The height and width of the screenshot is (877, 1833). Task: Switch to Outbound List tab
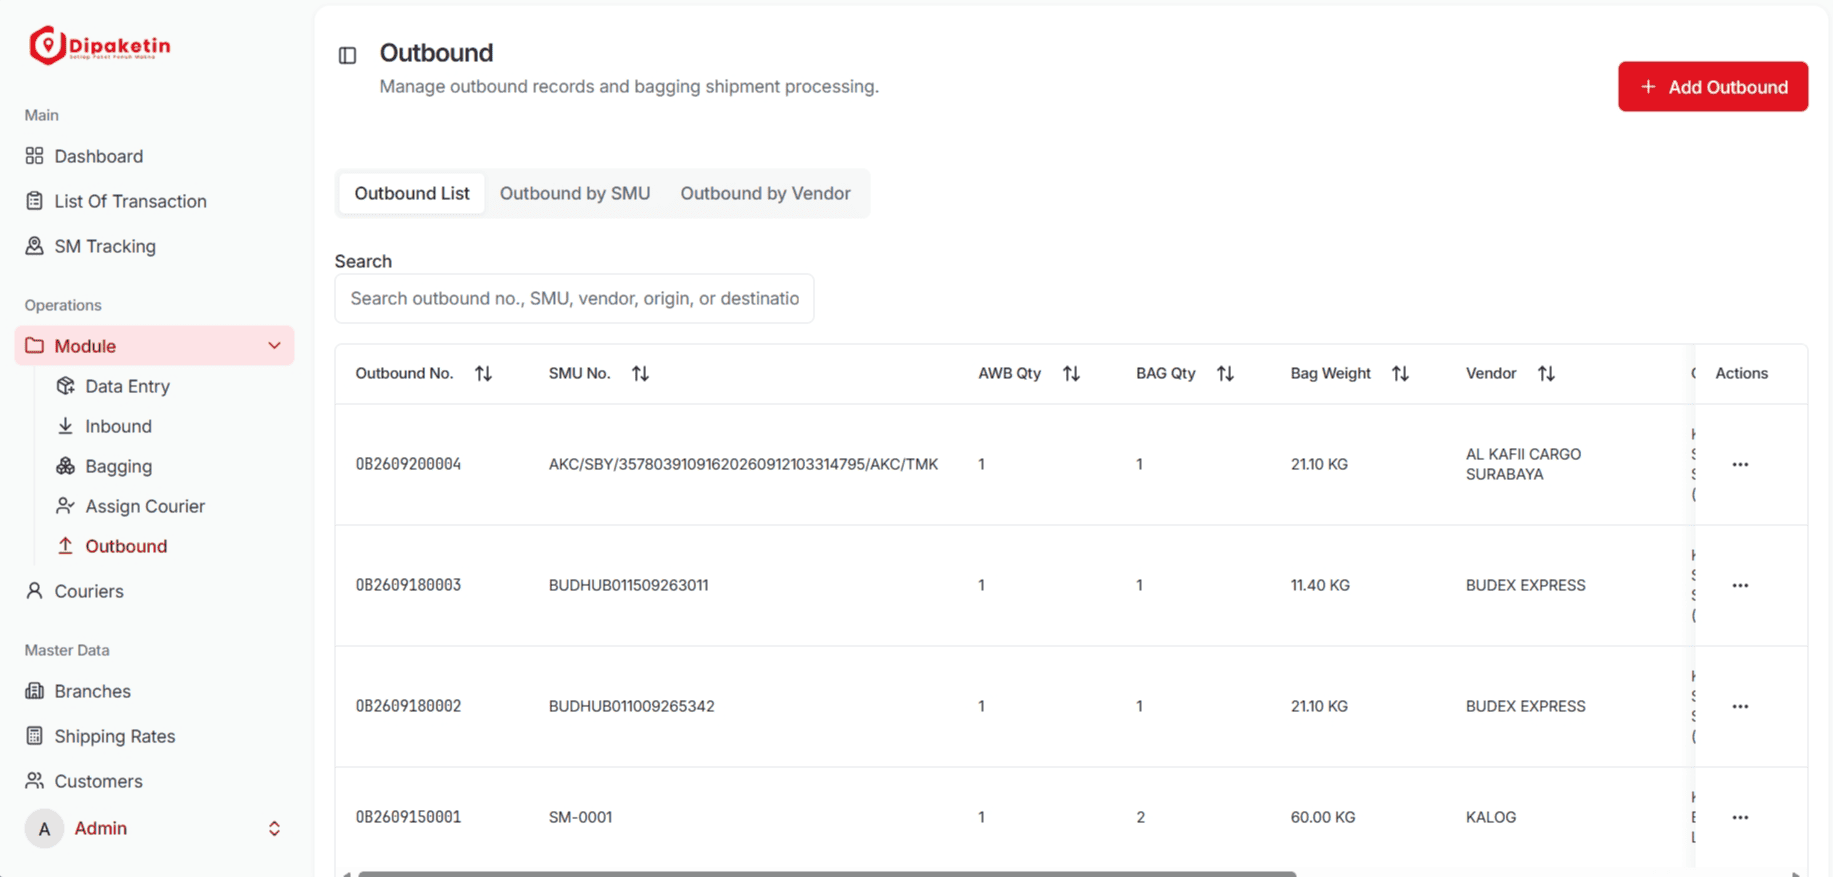tap(412, 193)
